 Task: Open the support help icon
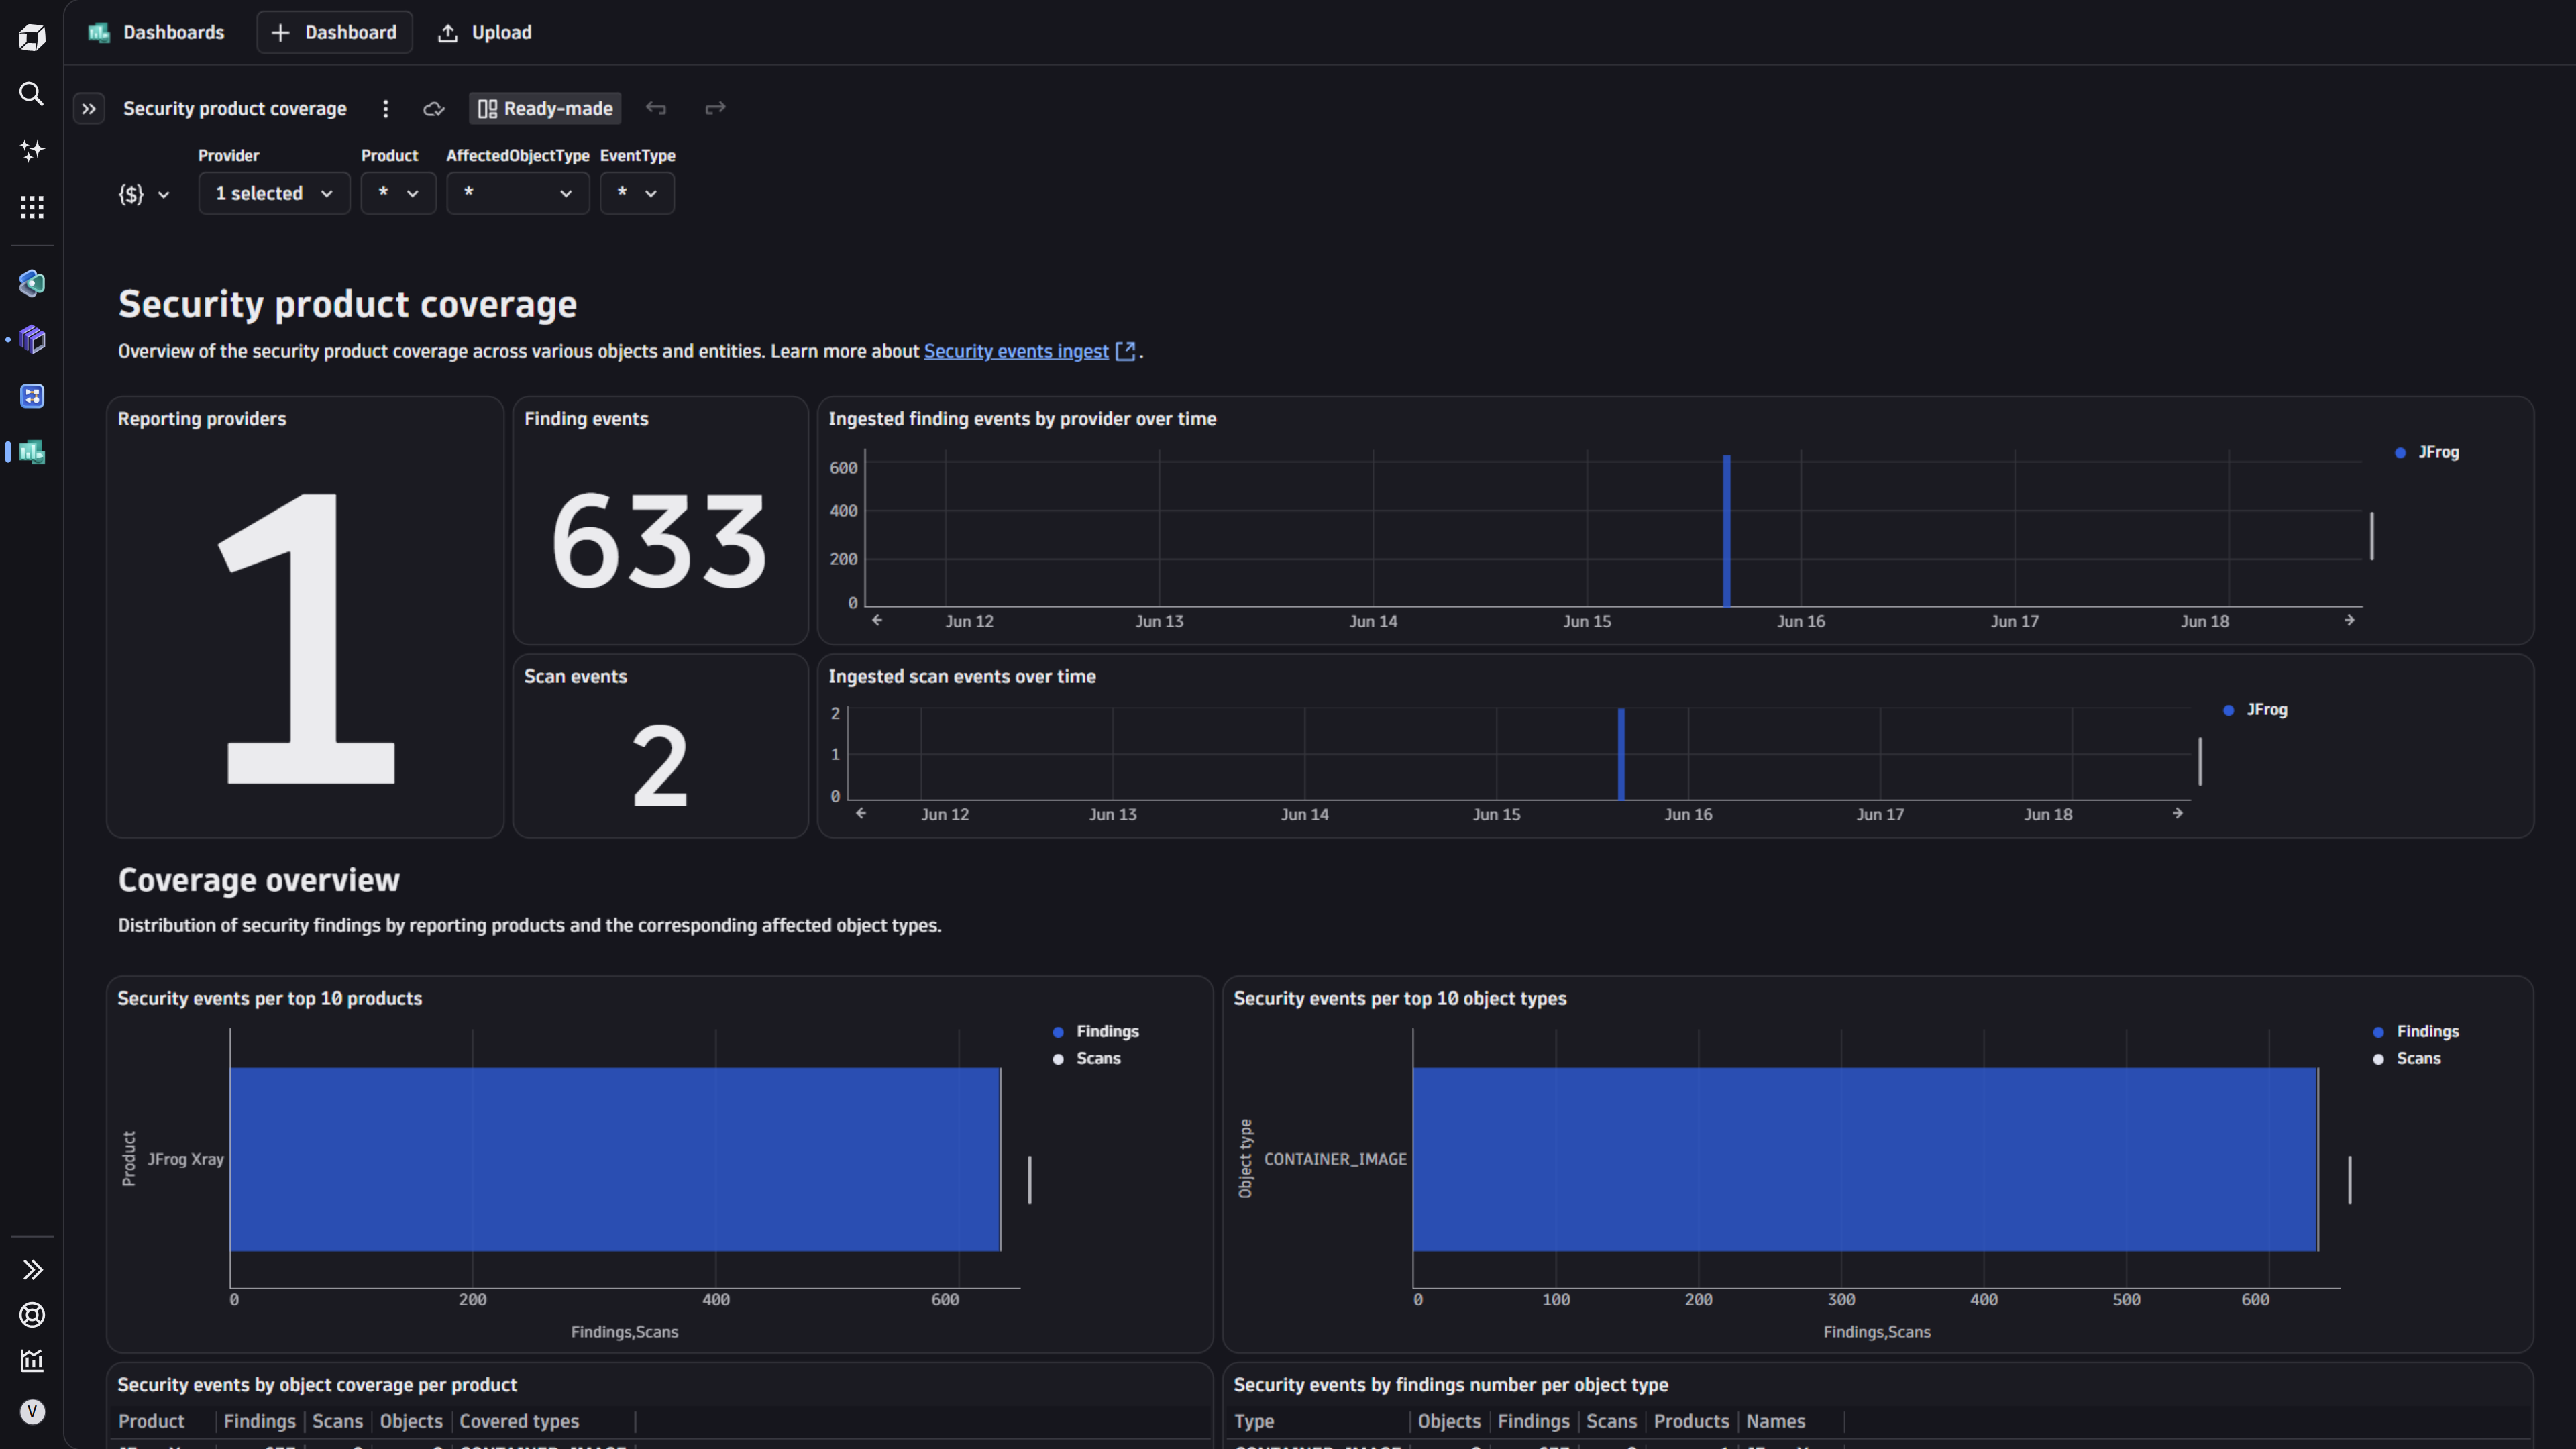pyautogui.click(x=32, y=1316)
